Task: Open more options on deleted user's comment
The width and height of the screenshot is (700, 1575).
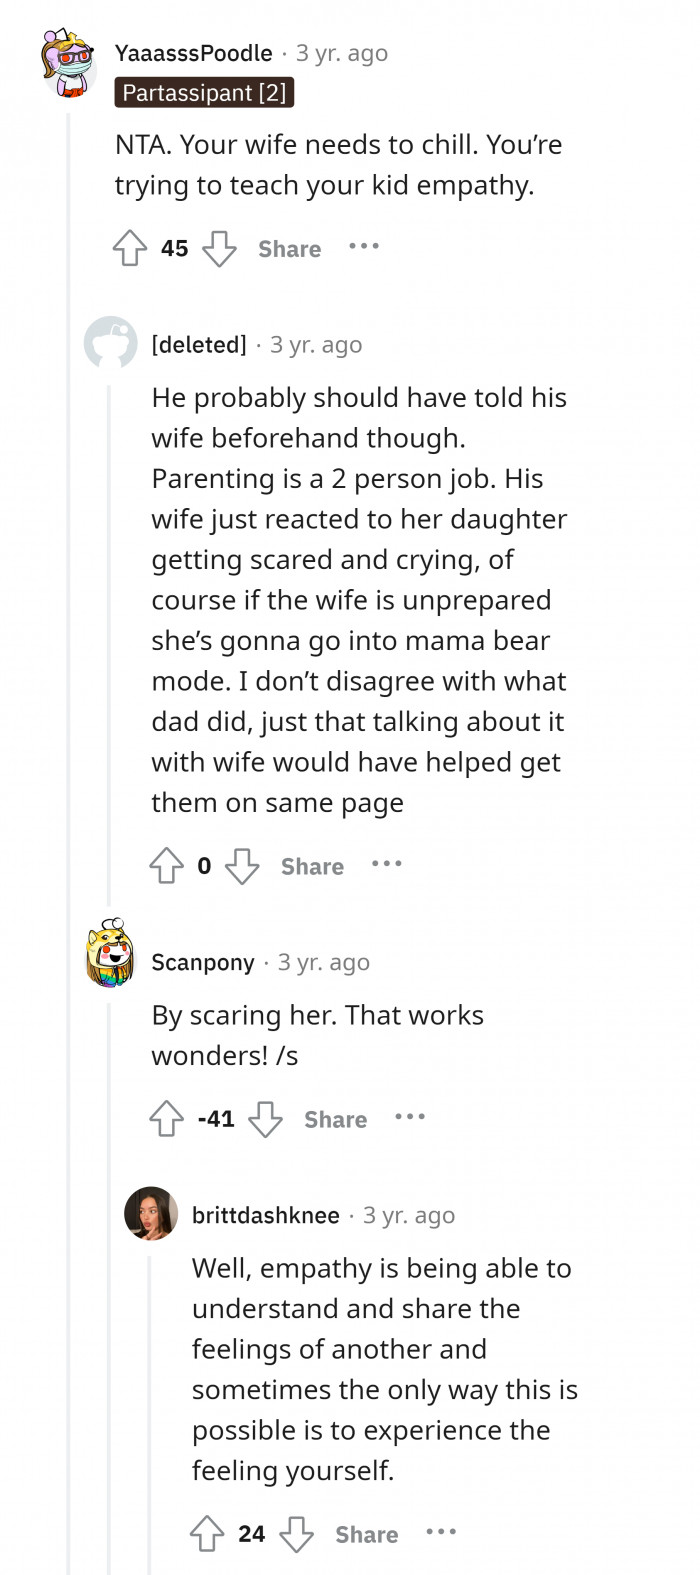Action: pos(386,865)
